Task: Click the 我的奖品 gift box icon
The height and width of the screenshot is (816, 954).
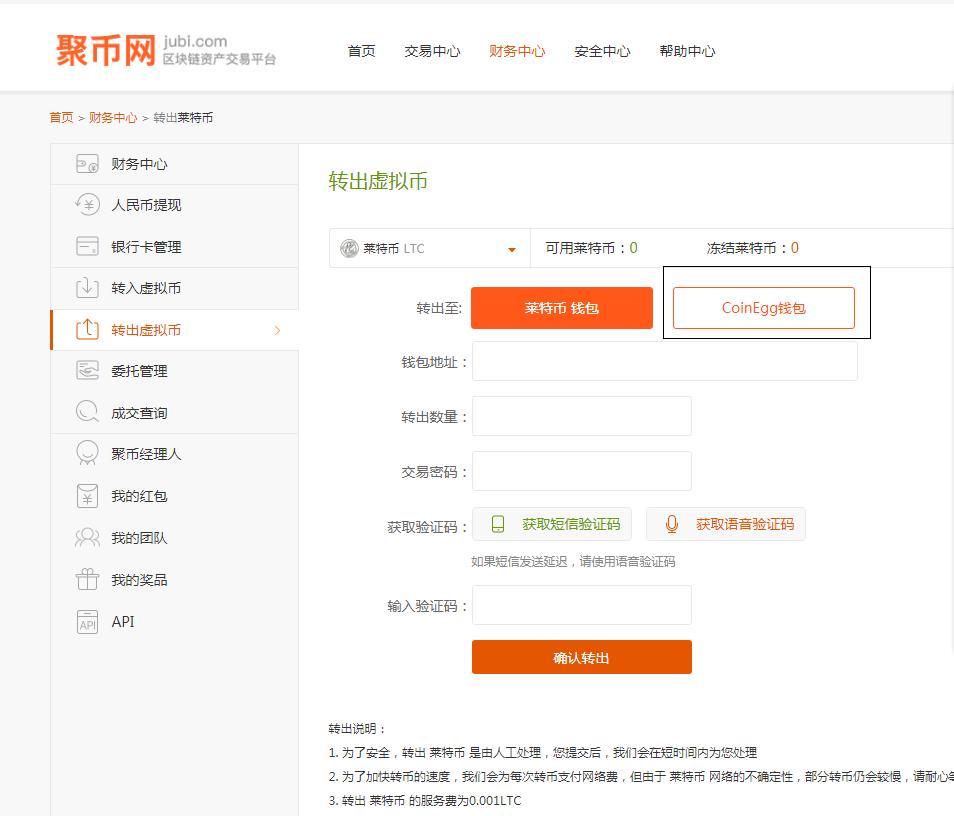Action: point(88,580)
